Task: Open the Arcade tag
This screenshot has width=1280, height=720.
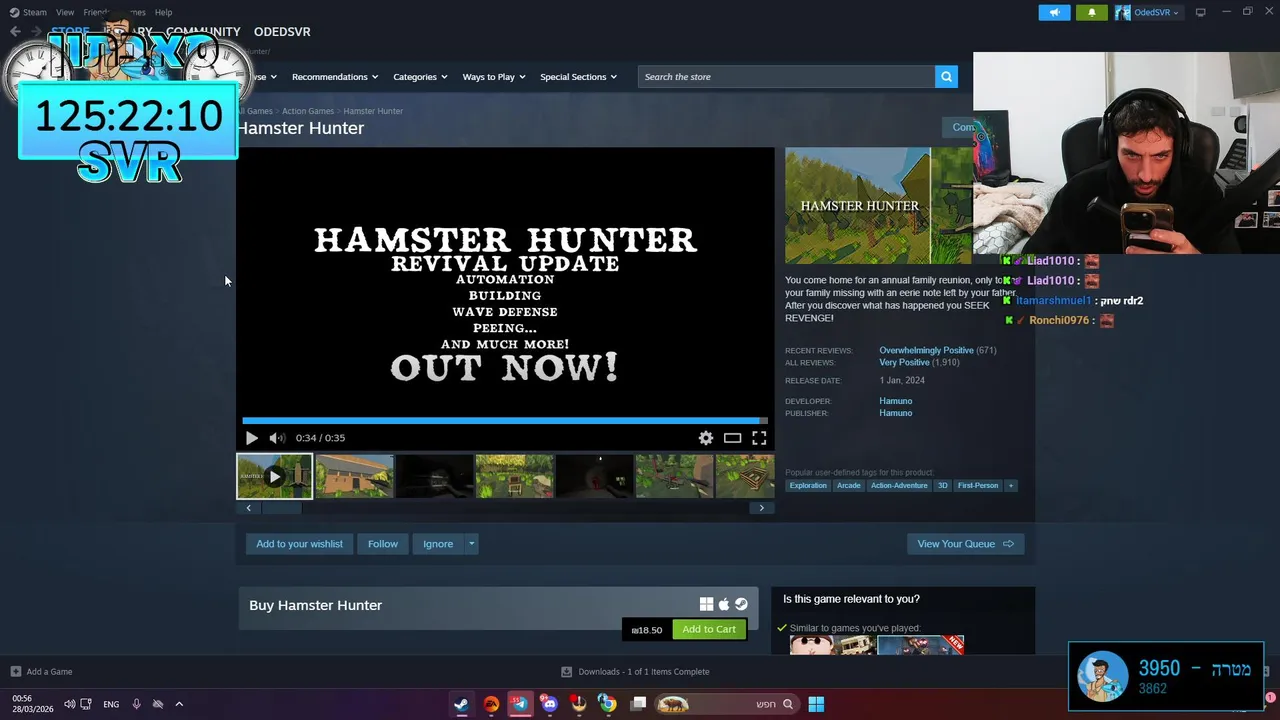Action: coord(848,486)
